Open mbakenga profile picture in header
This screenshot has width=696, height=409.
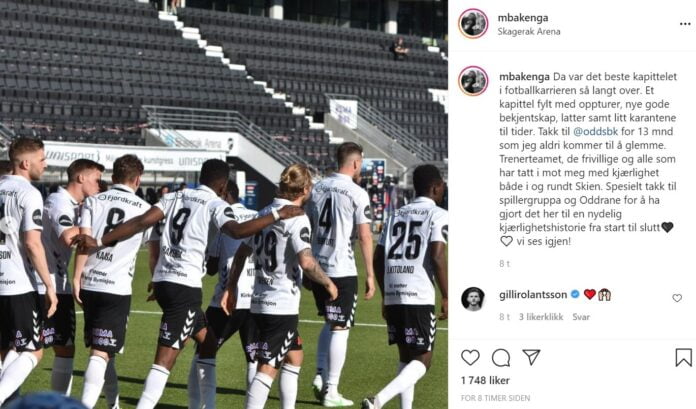click(473, 24)
